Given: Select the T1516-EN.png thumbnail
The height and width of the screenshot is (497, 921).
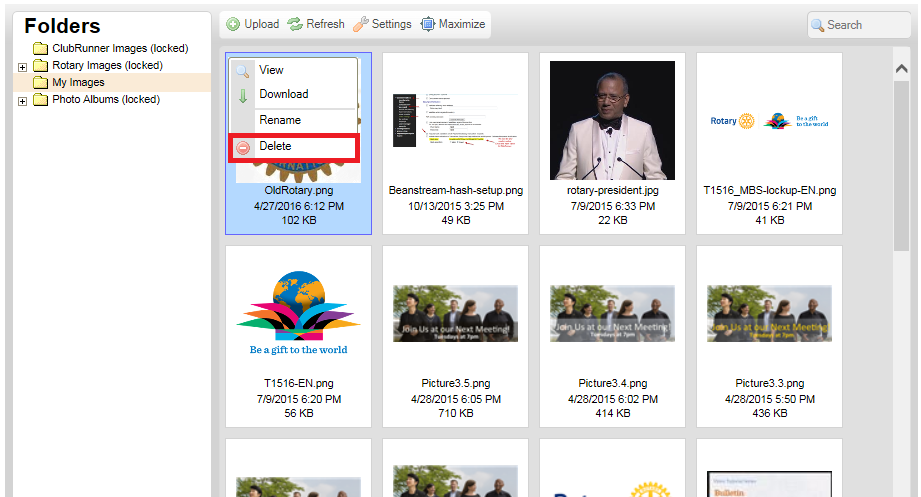Looking at the screenshot, I should click(x=298, y=313).
